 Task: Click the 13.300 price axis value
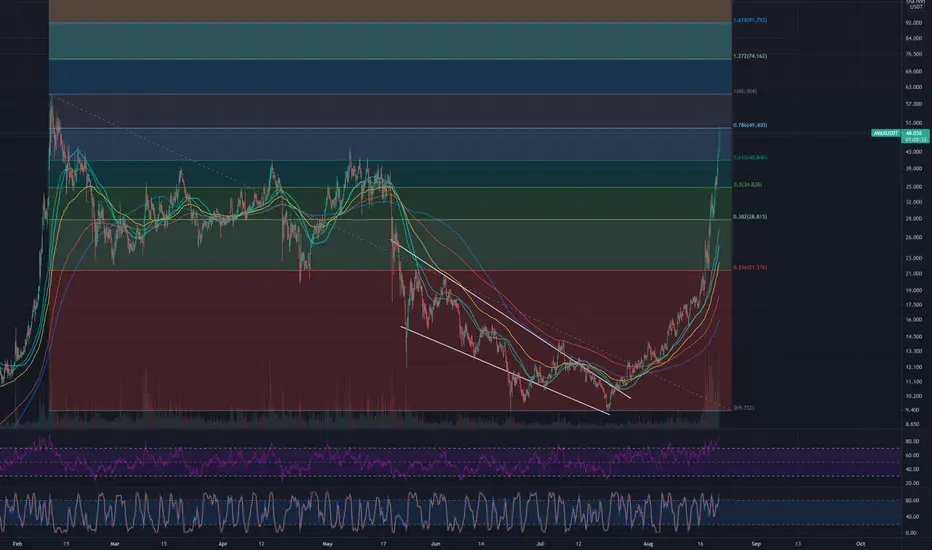point(913,351)
